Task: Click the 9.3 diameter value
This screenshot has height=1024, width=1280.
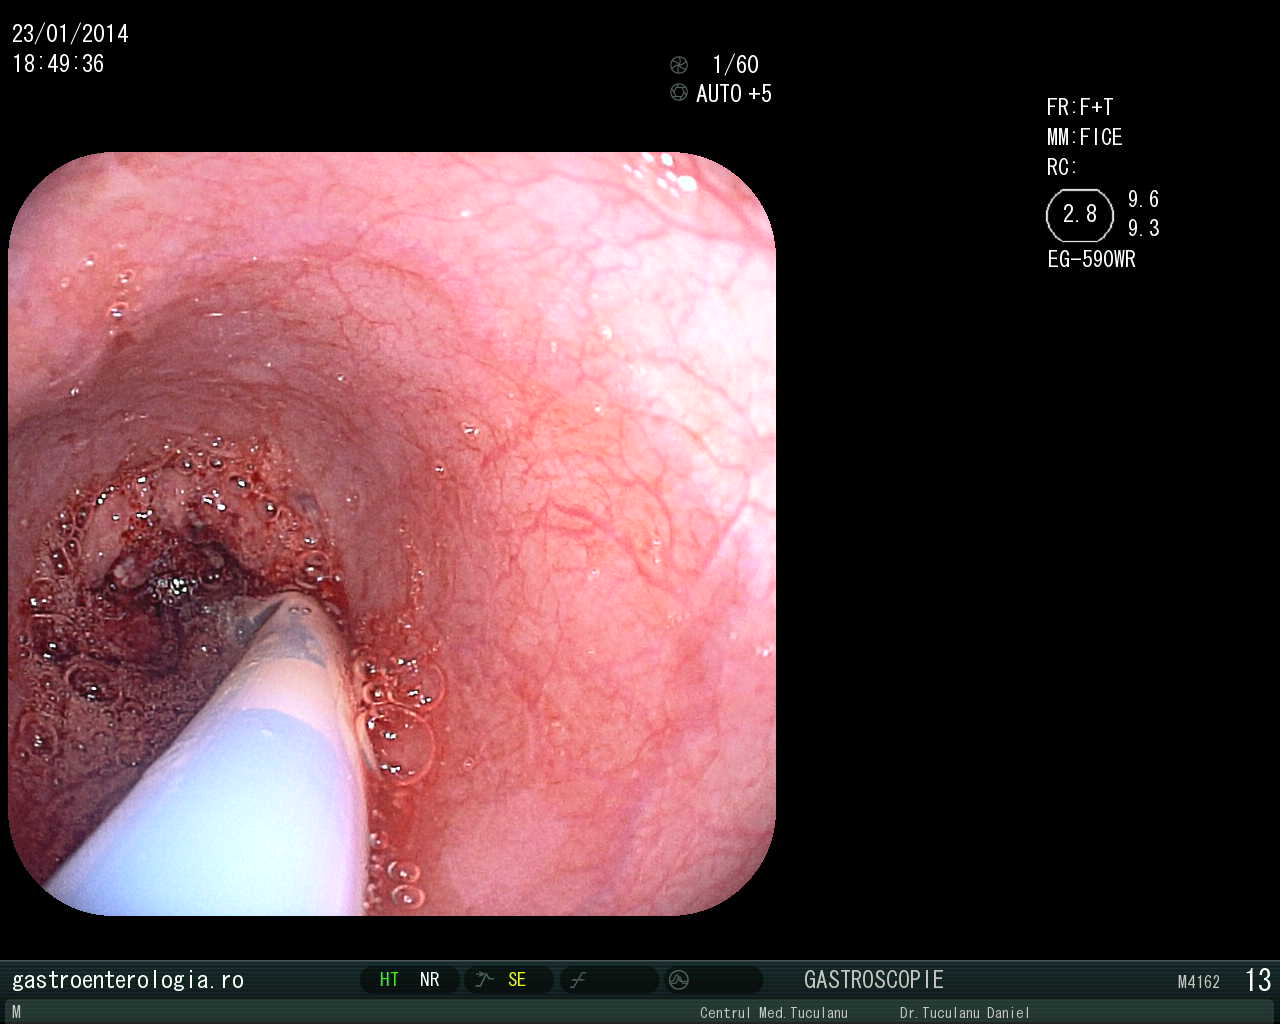Action: [x=1144, y=228]
